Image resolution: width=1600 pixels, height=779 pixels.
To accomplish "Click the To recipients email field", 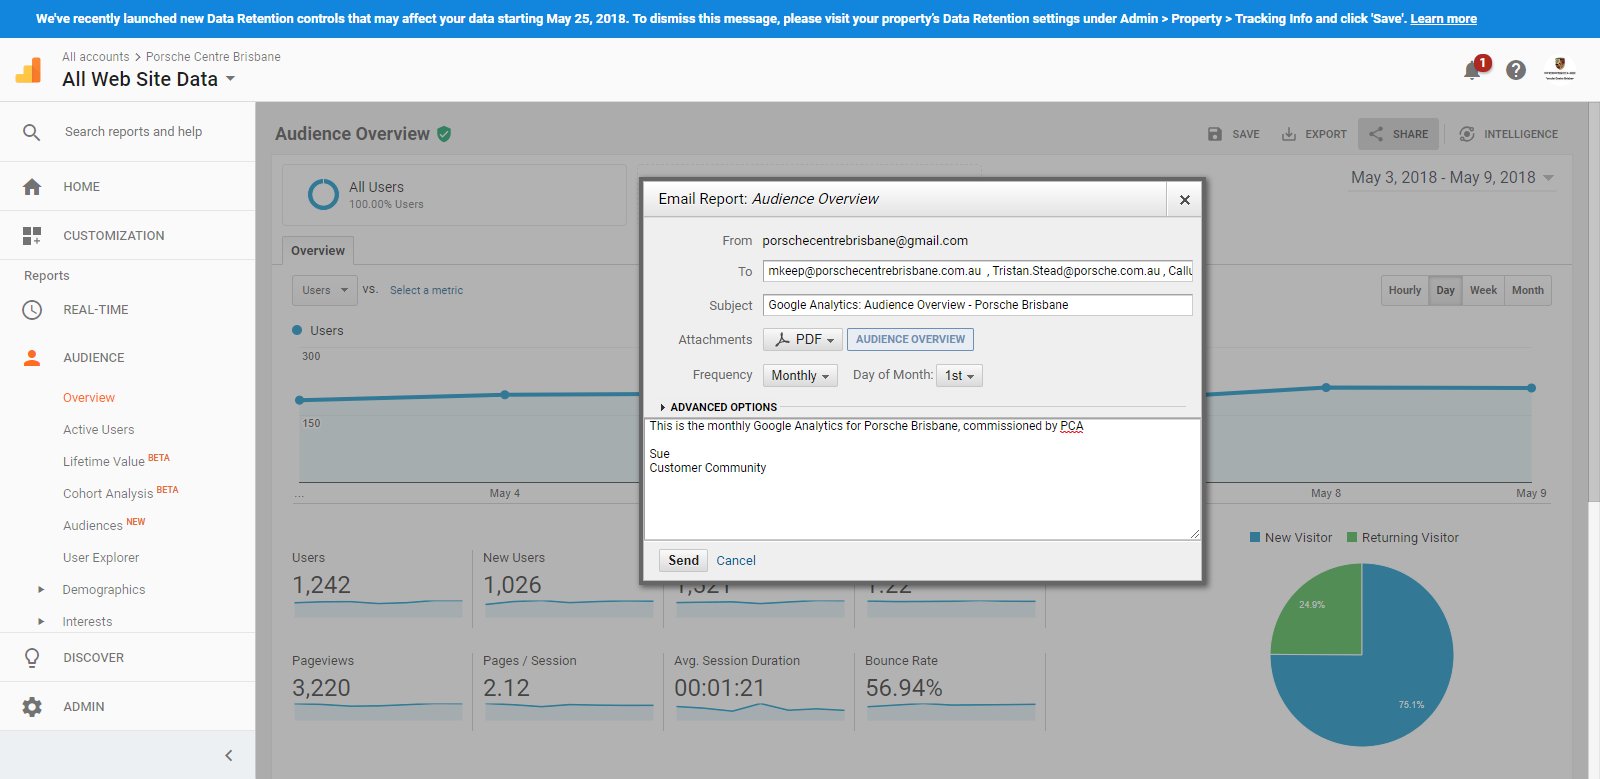I will [x=978, y=271].
